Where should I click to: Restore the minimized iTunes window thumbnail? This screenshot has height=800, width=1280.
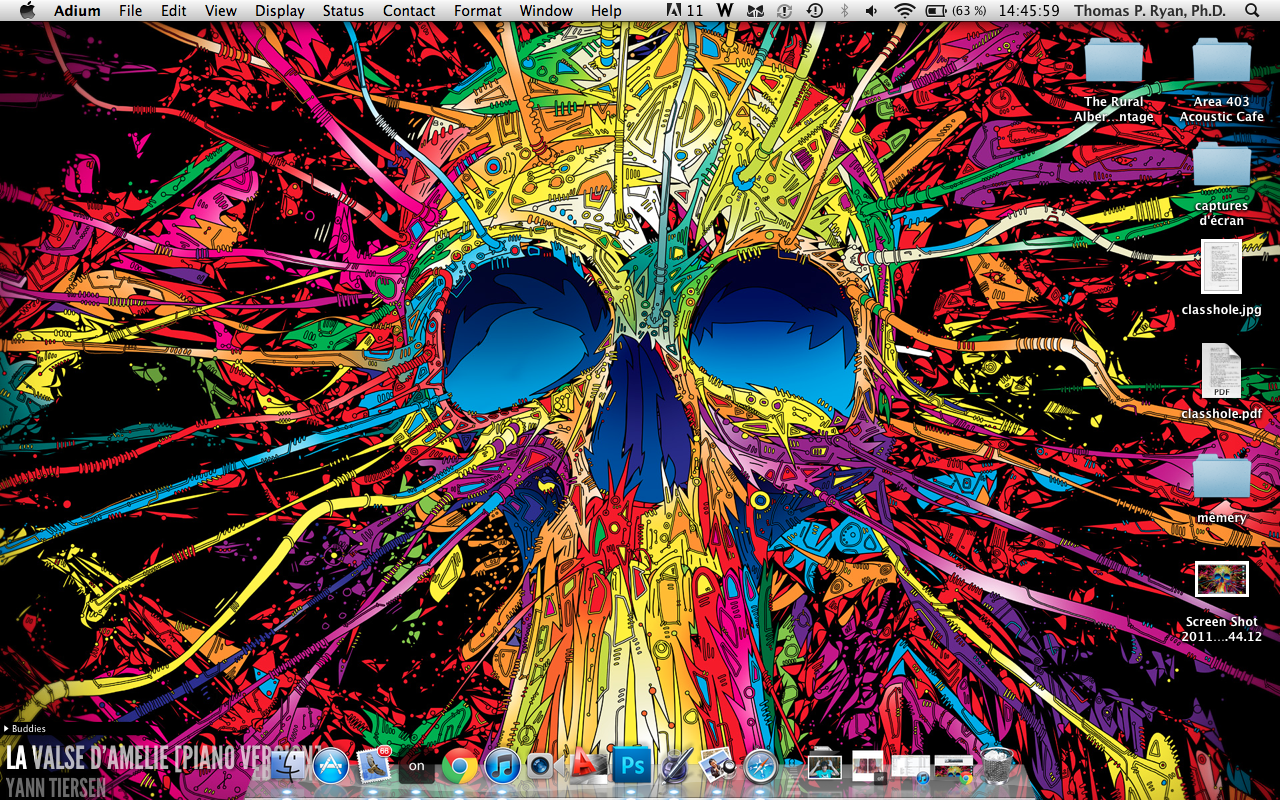[911, 768]
